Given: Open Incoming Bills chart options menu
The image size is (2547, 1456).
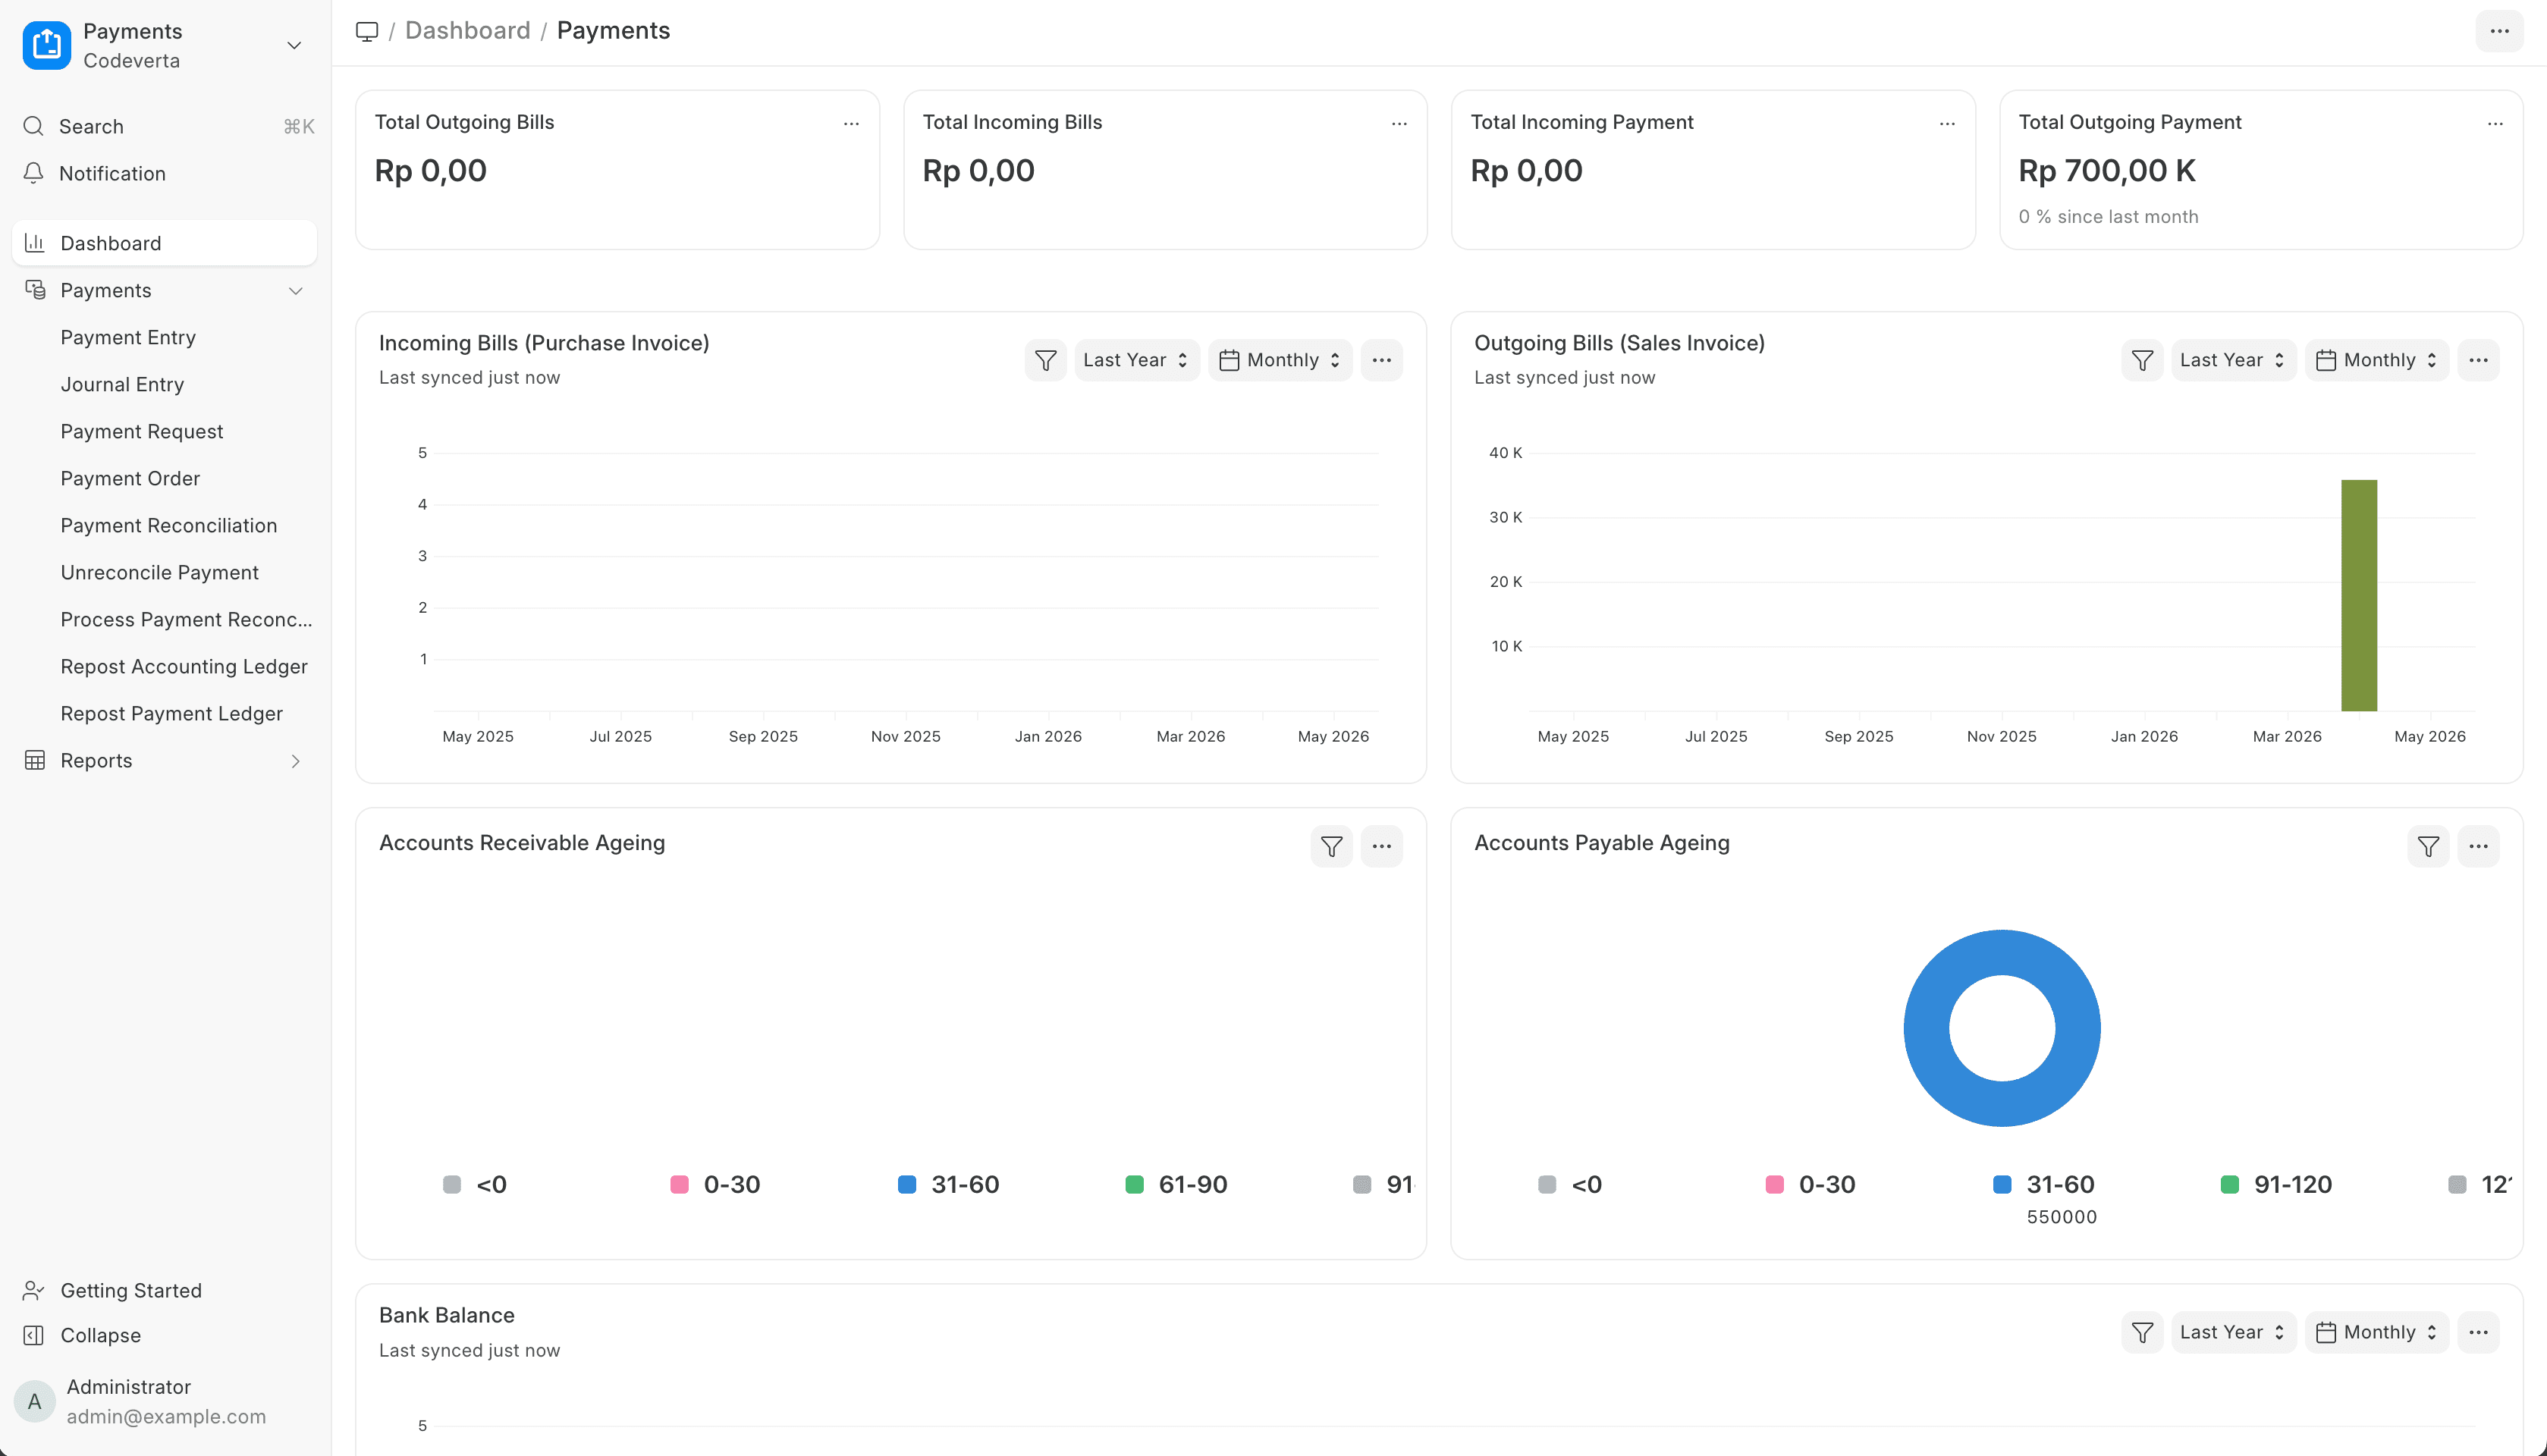Looking at the screenshot, I should (1381, 360).
